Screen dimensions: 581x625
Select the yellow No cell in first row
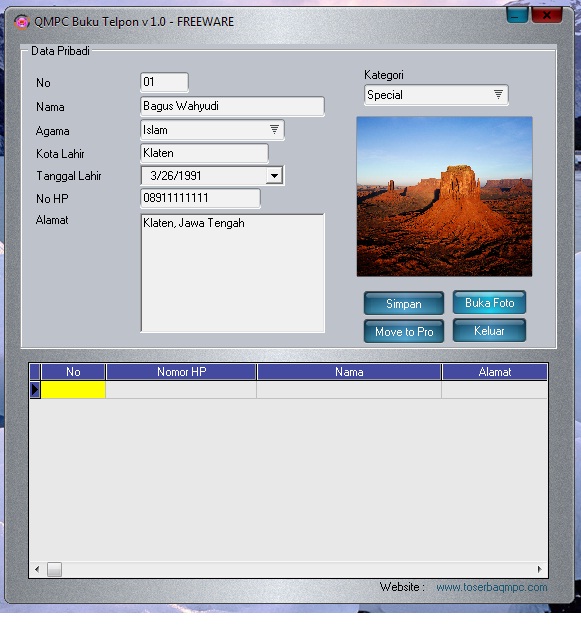click(73, 389)
